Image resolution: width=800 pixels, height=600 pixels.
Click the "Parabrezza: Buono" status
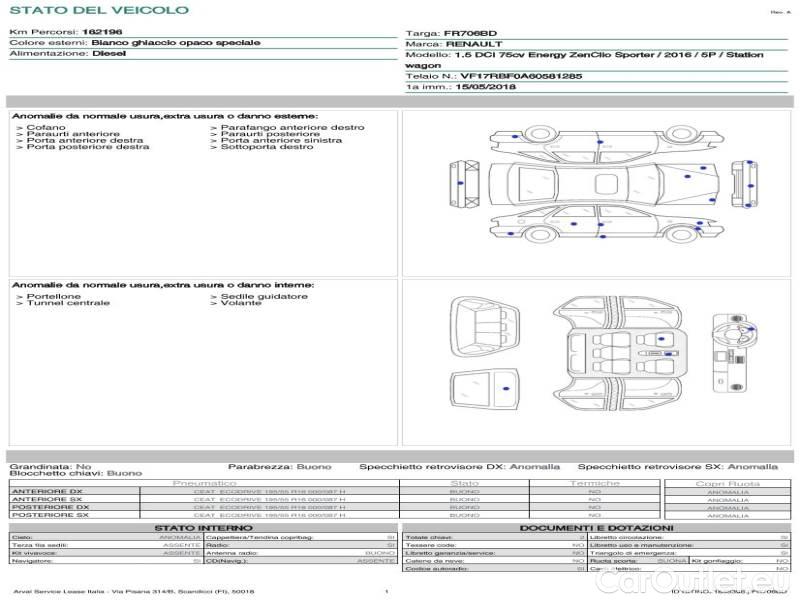280,467
